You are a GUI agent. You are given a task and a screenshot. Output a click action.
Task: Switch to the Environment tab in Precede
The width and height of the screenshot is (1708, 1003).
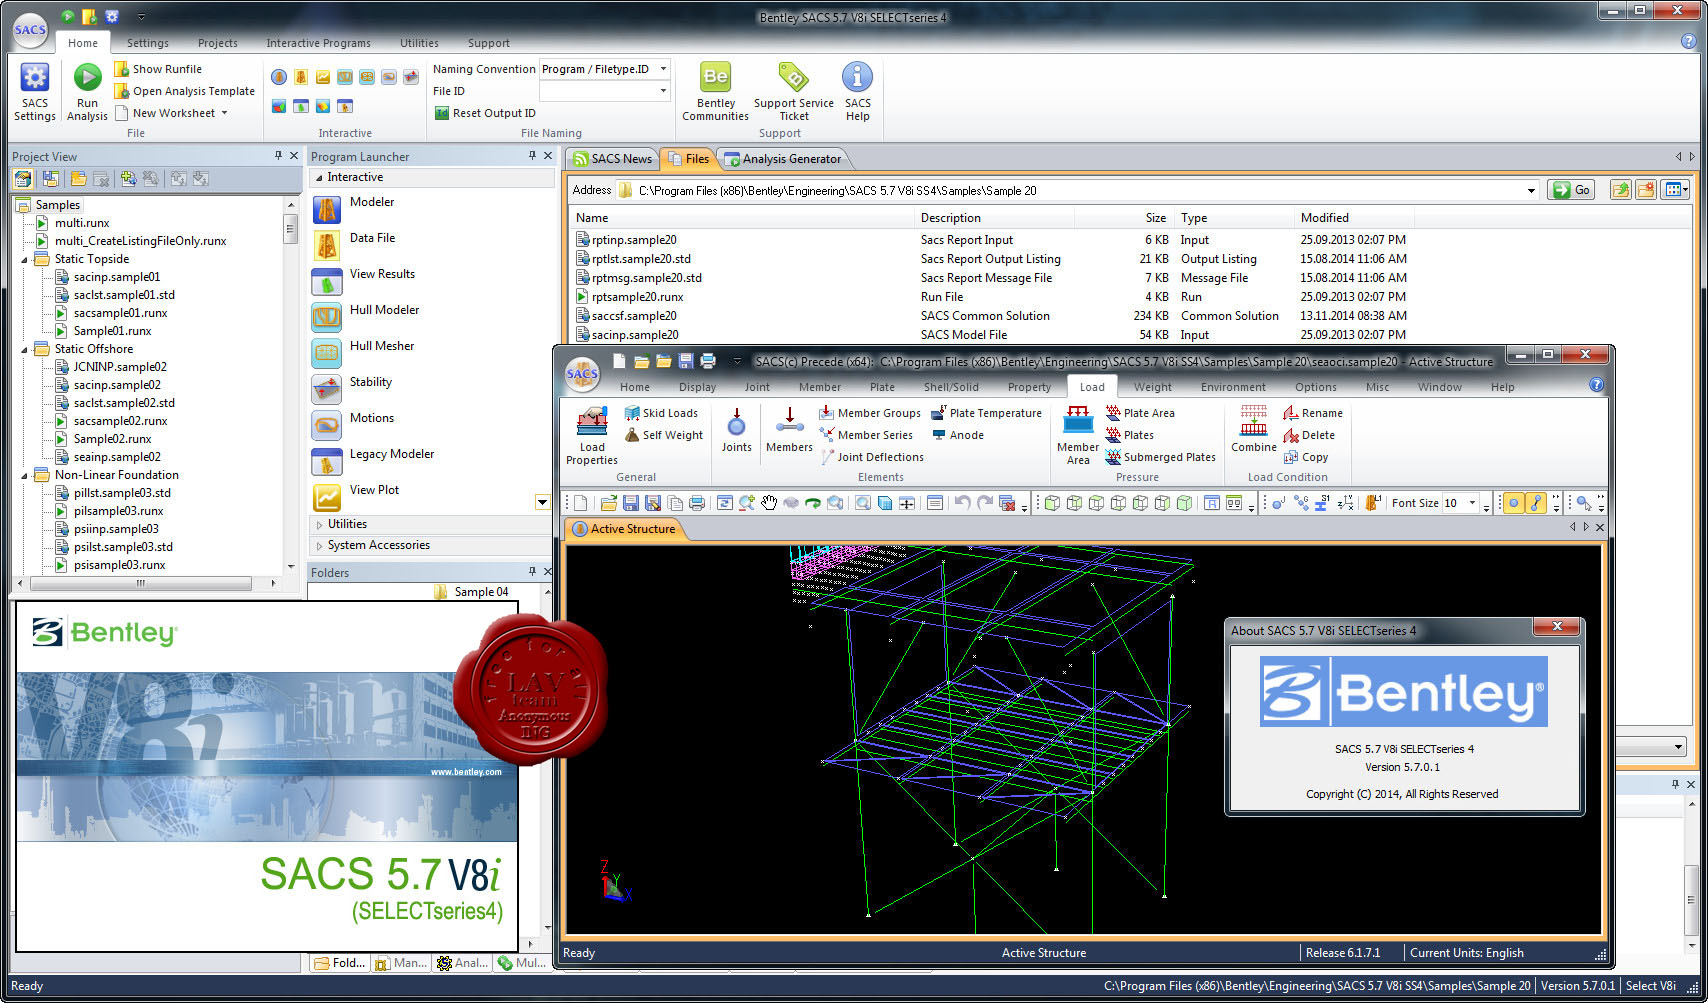click(1233, 387)
